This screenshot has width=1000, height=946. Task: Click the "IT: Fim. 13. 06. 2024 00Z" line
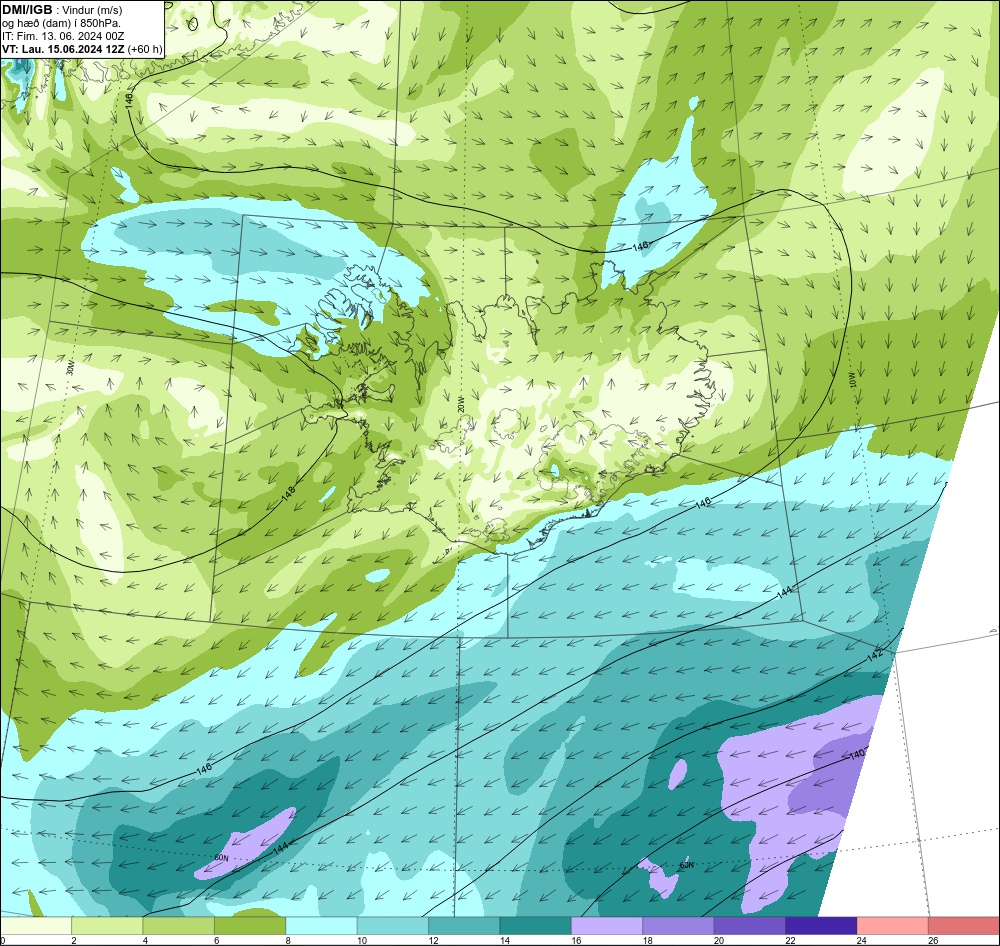[63, 36]
